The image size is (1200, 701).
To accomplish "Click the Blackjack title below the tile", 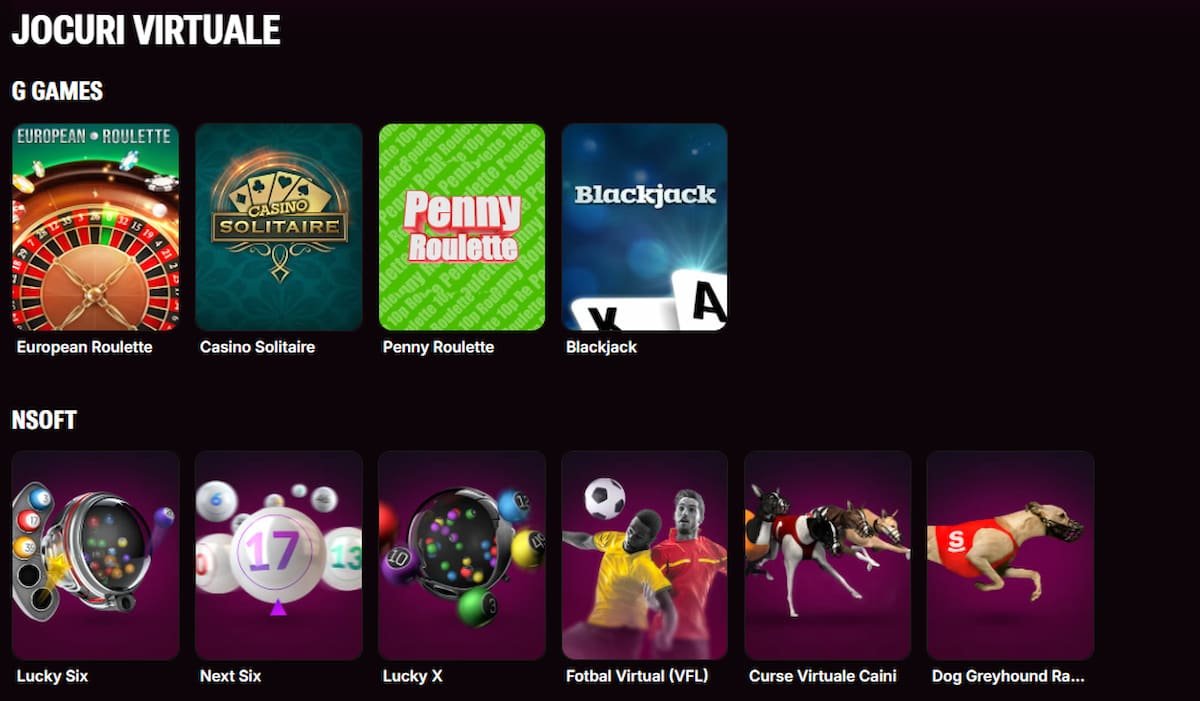I will coord(601,347).
